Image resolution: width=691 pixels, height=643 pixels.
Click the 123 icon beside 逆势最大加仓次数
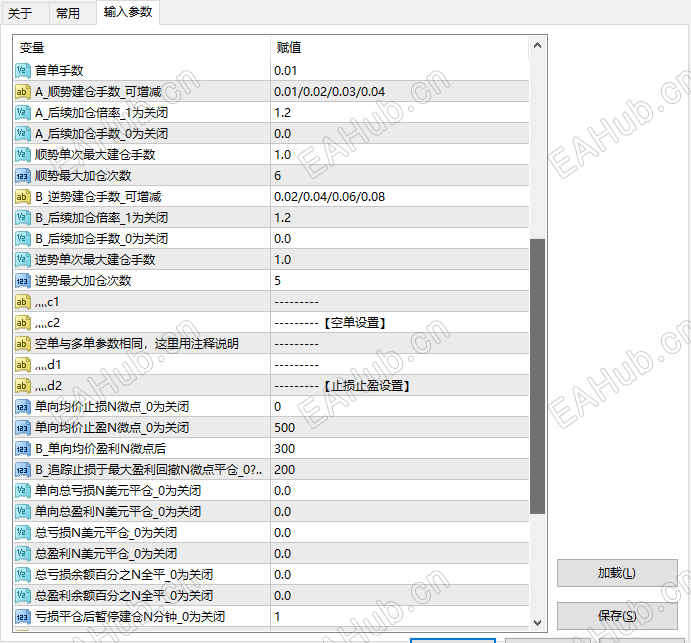22,281
